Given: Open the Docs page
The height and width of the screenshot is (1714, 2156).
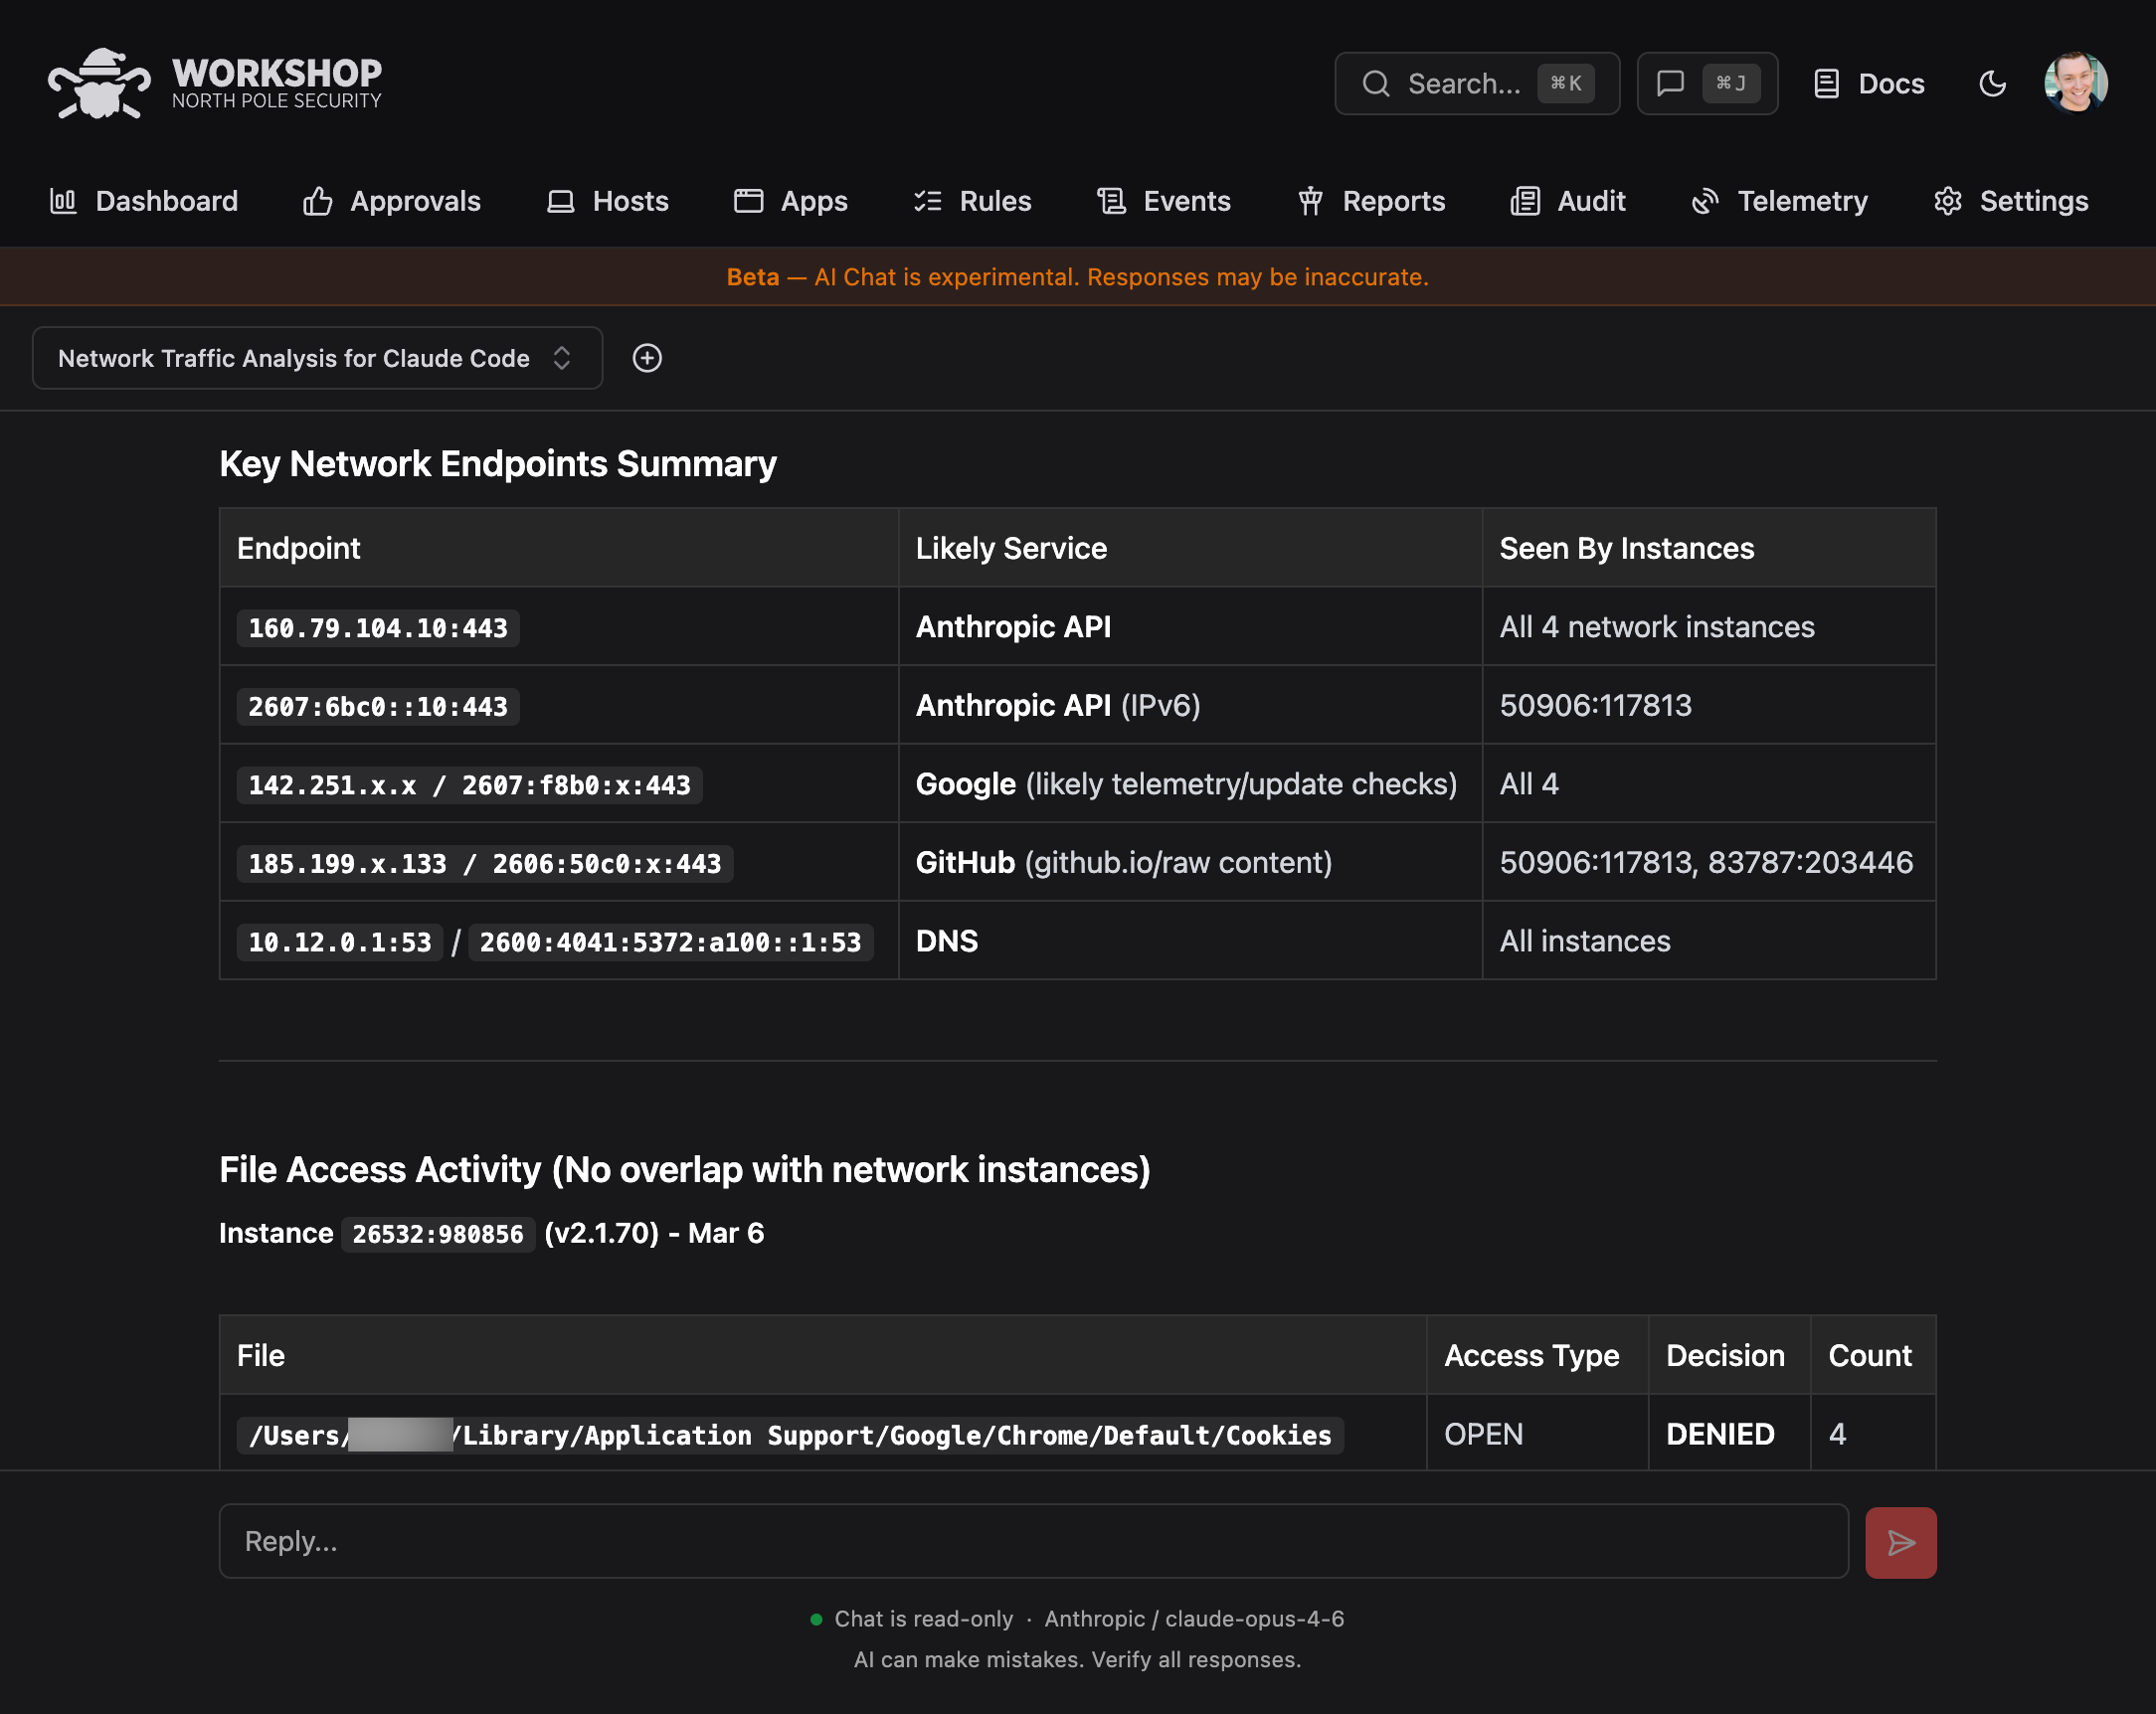Looking at the screenshot, I should pyautogui.click(x=1868, y=84).
